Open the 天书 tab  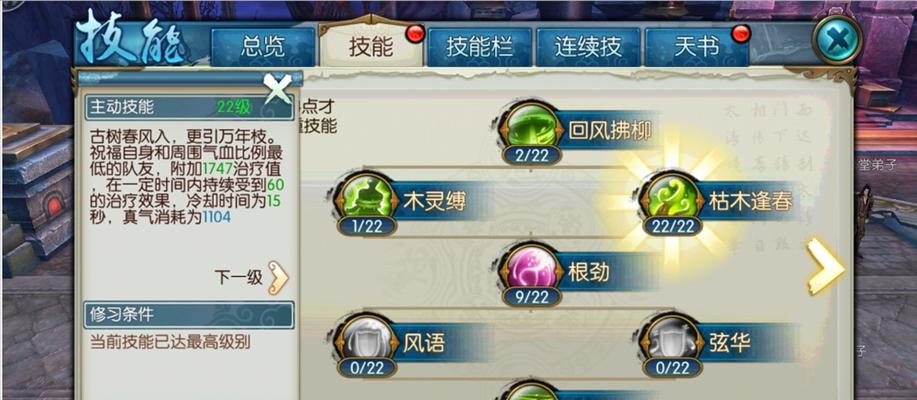pos(696,47)
